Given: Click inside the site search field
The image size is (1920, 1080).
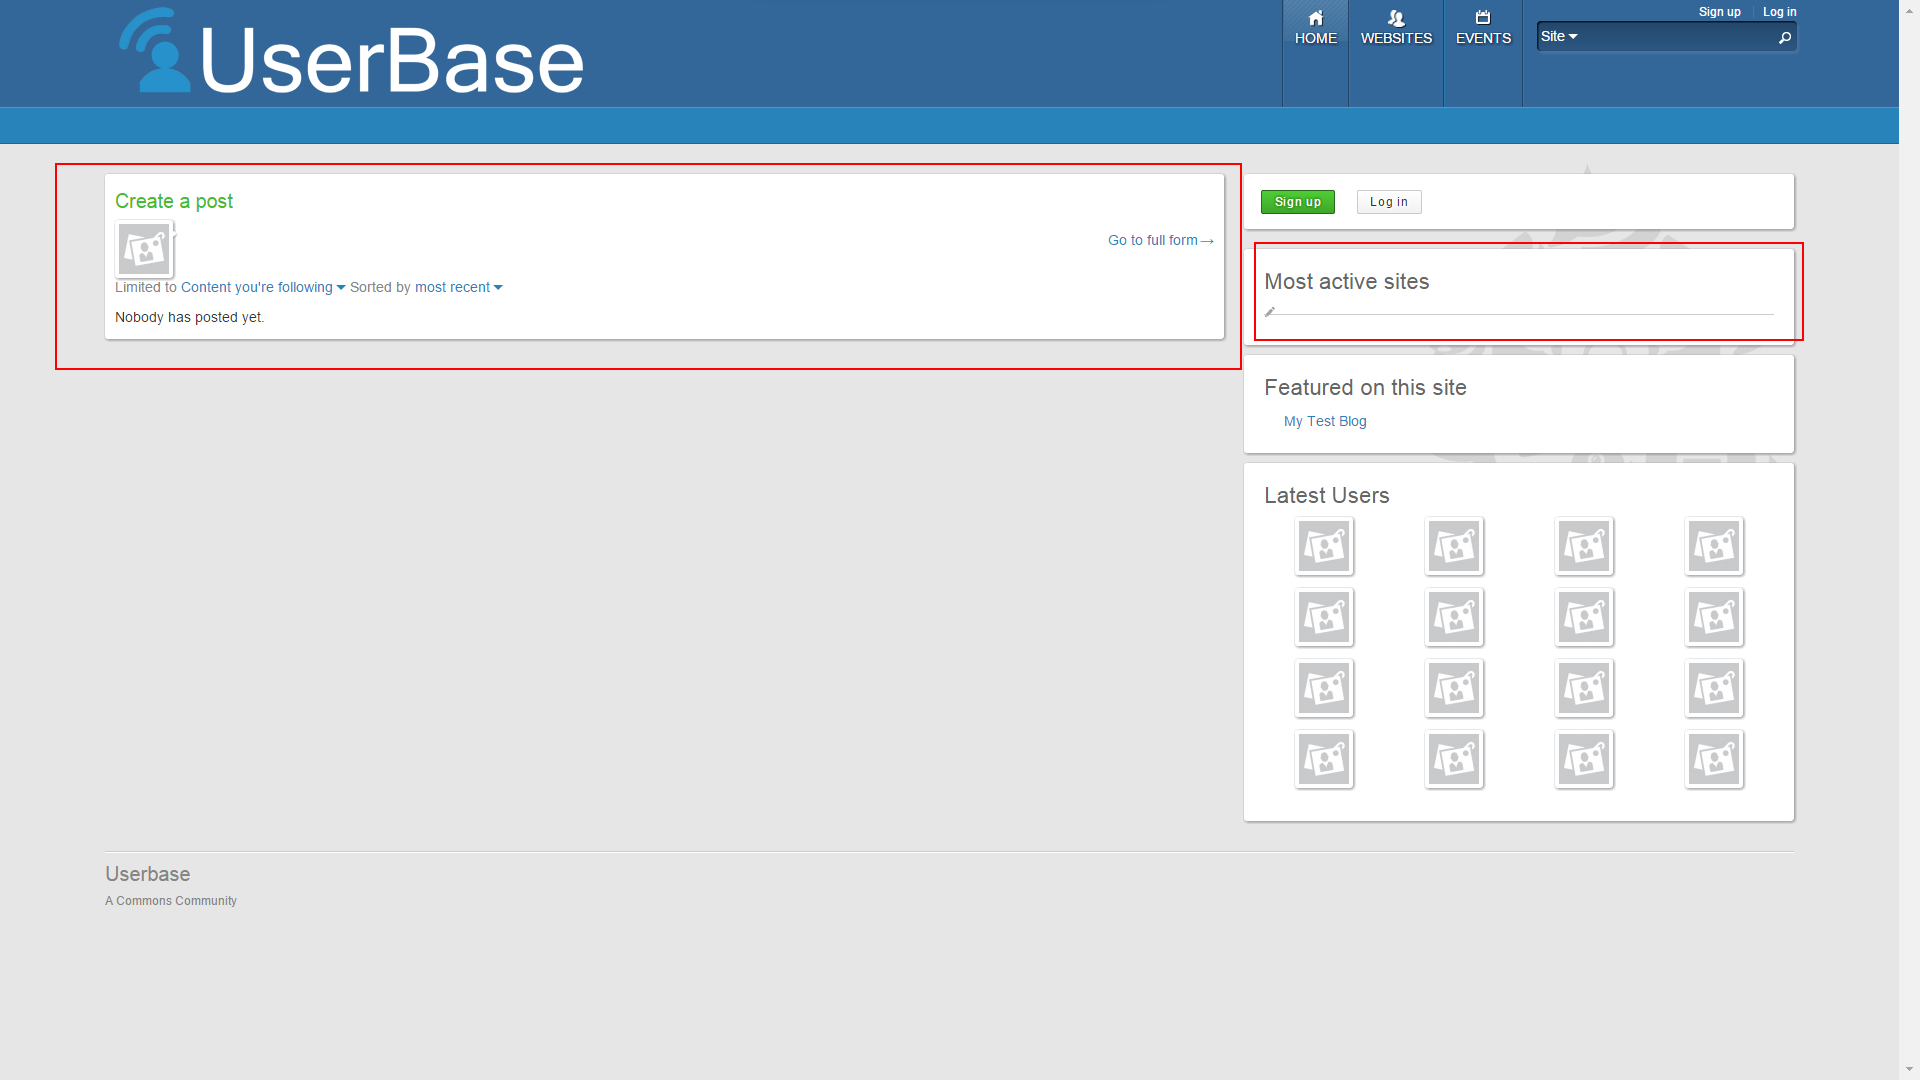Looking at the screenshot, I should coord(1675,38).
